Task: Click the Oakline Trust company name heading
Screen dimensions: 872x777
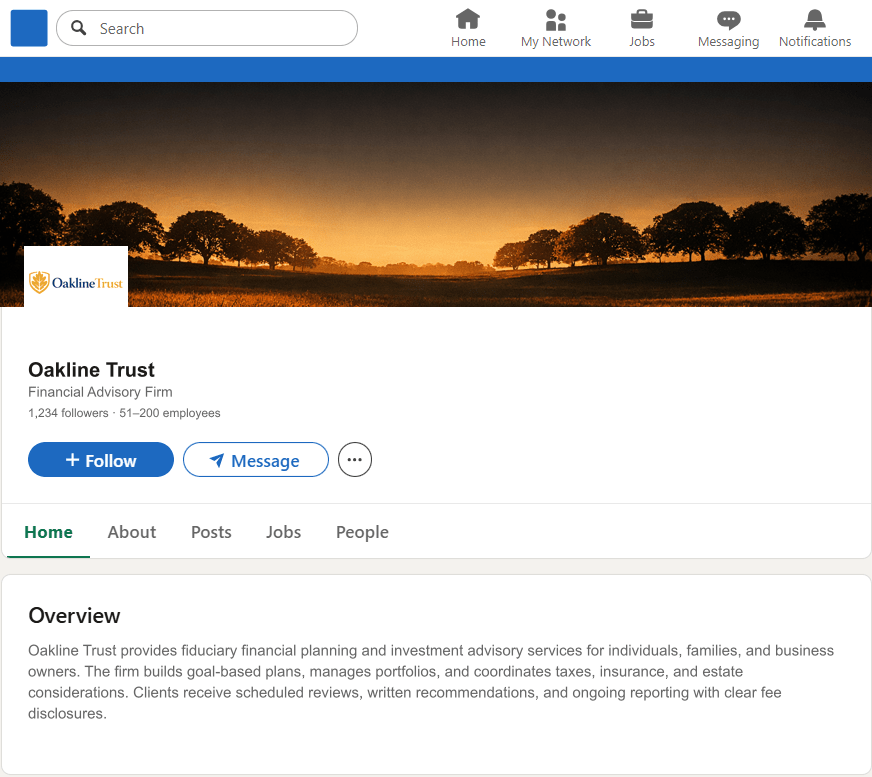Action: point(92,370)
